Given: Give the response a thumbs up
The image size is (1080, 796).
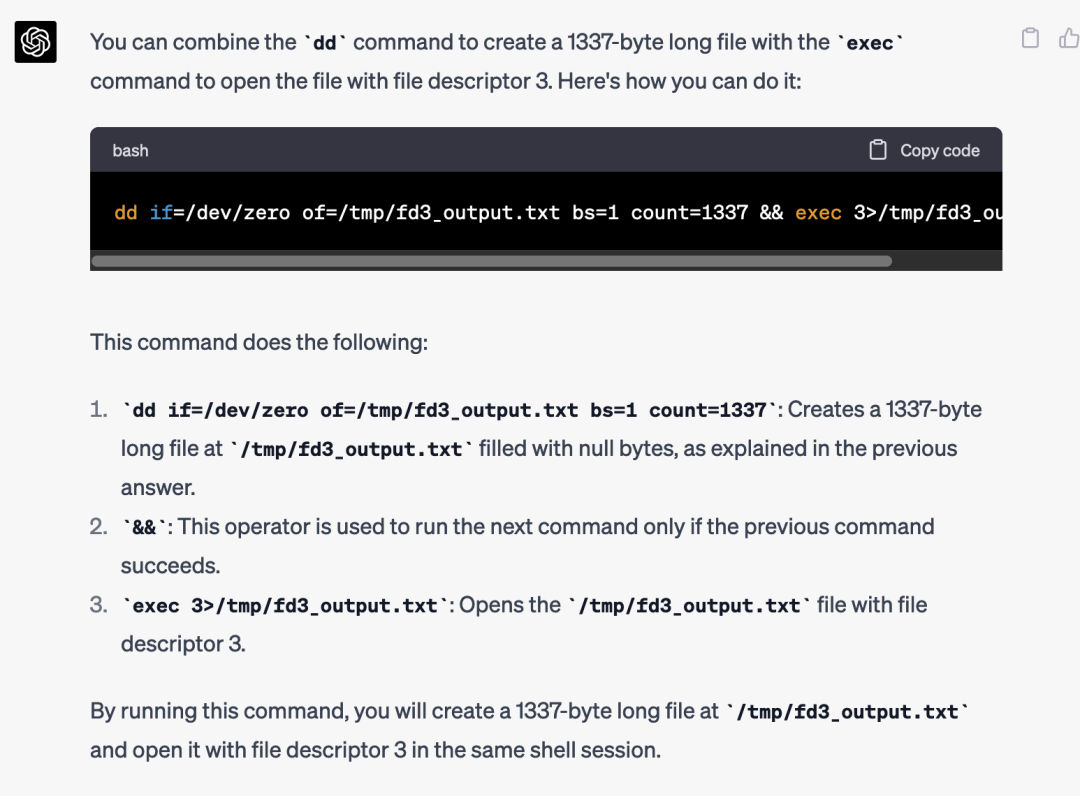Looking at the screenshot, I should [x=1070, y=38].
